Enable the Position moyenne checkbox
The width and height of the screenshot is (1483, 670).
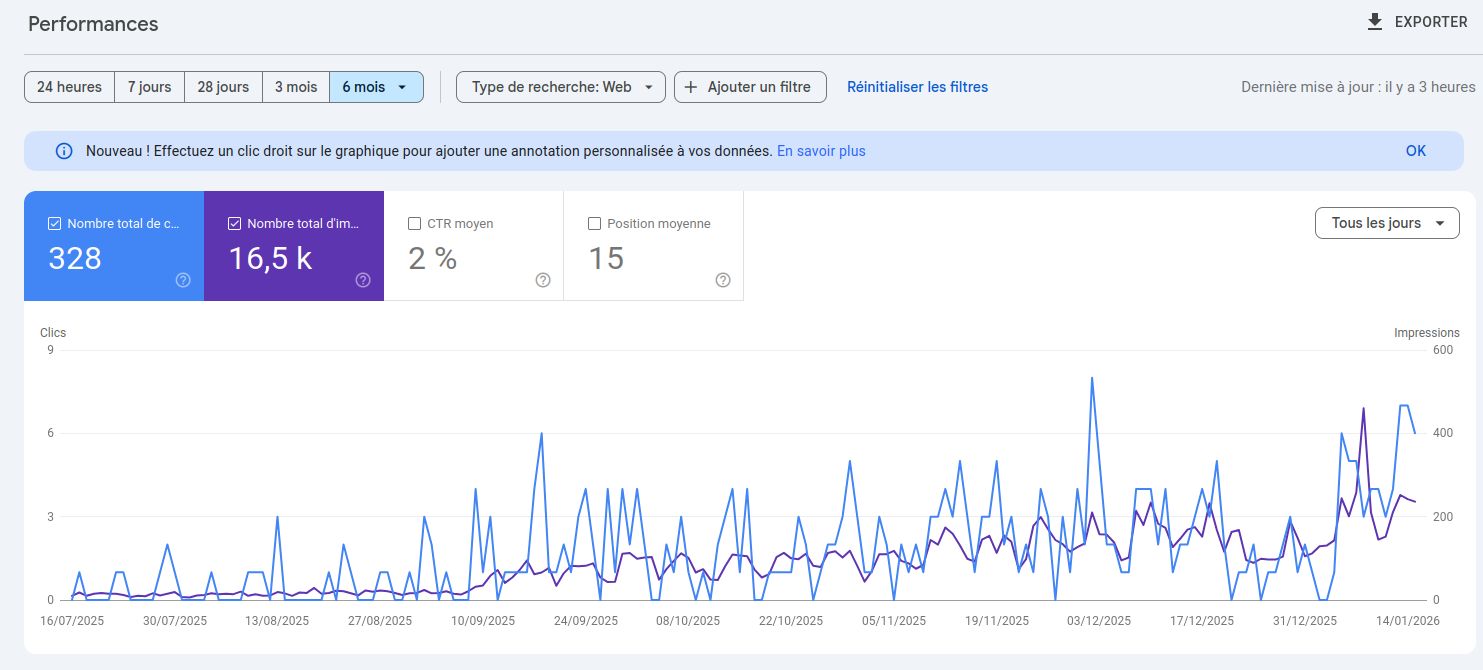594,223
